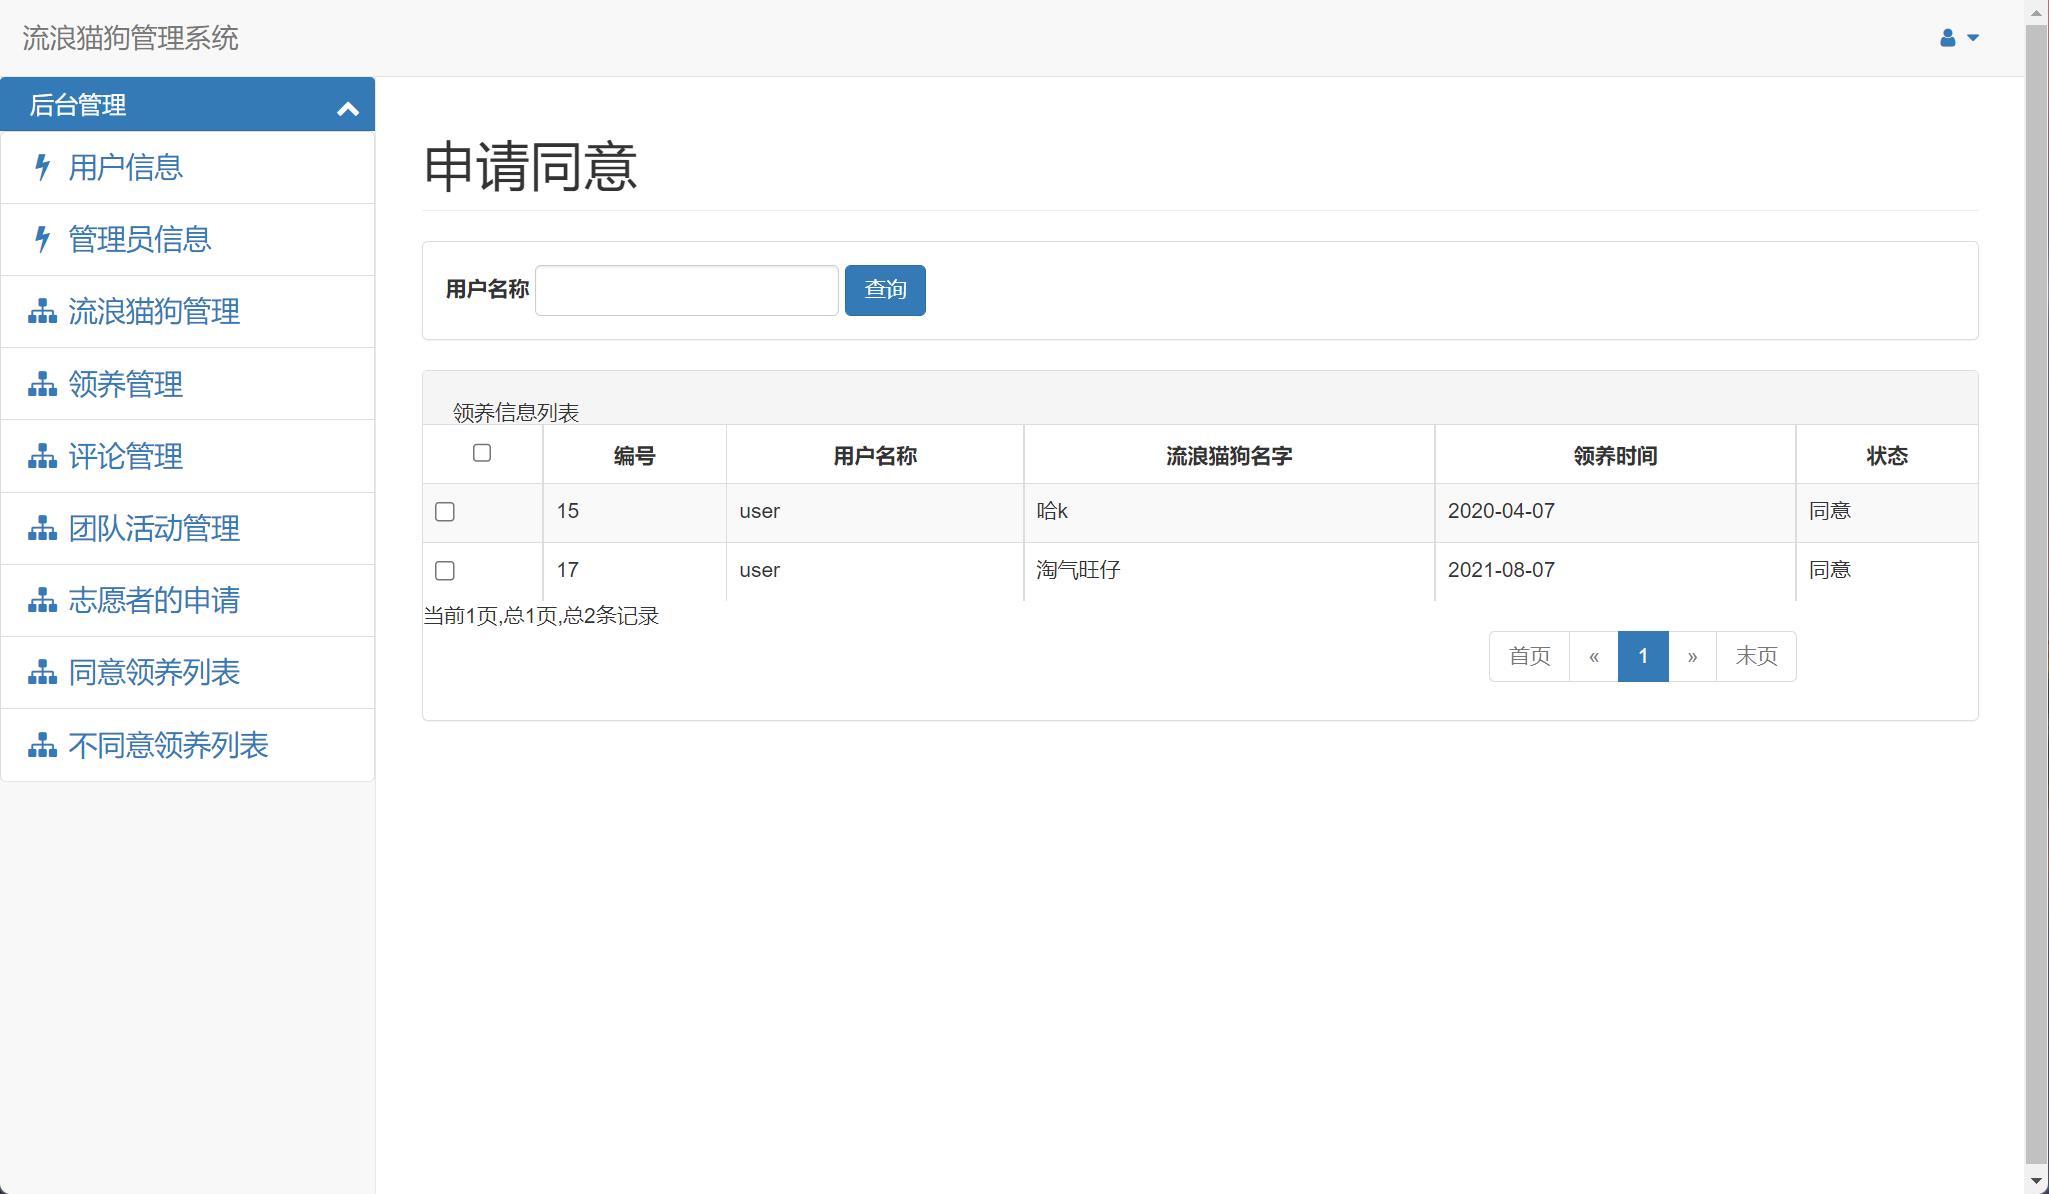The width and height of the screenshot is (2049, 1194).
Task: Click the icon beside 志愿者的申请
Action: (41, 600)
